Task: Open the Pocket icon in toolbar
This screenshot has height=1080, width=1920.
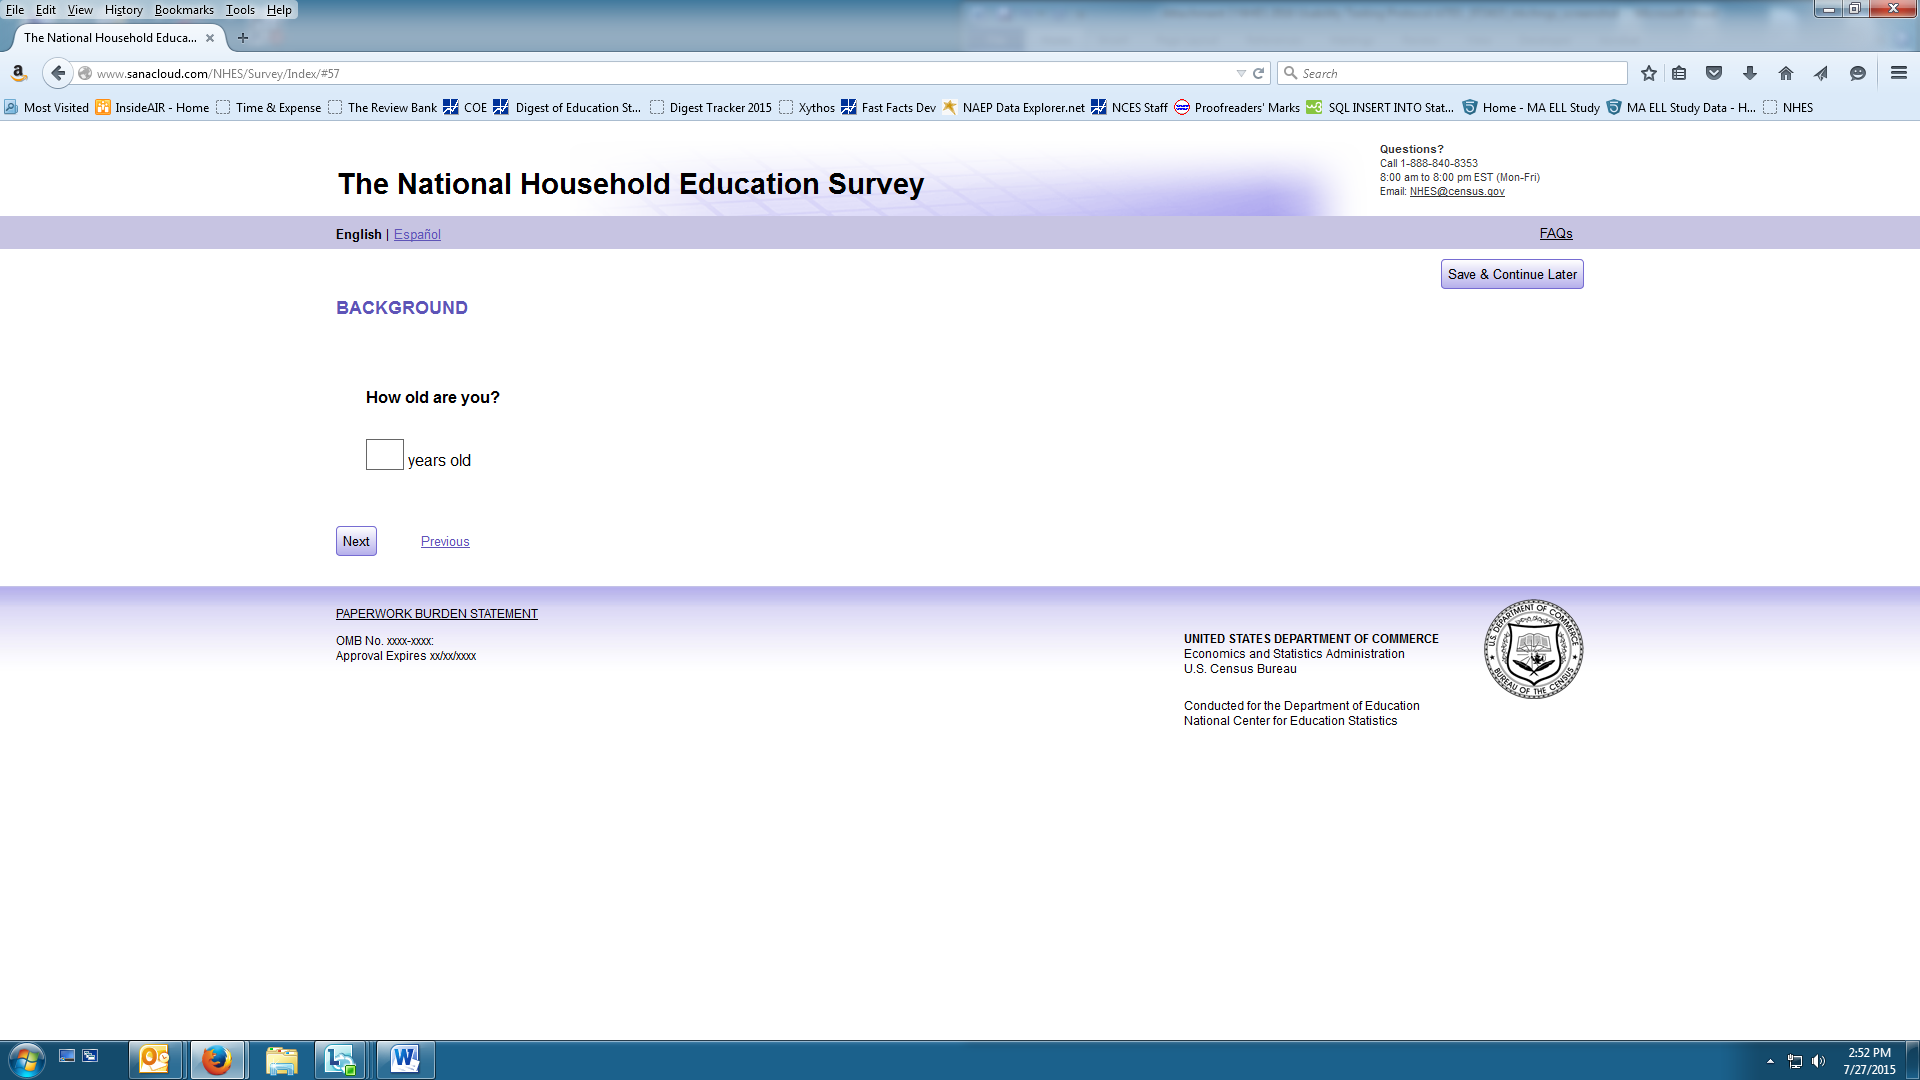Action: pos(1714,73)
